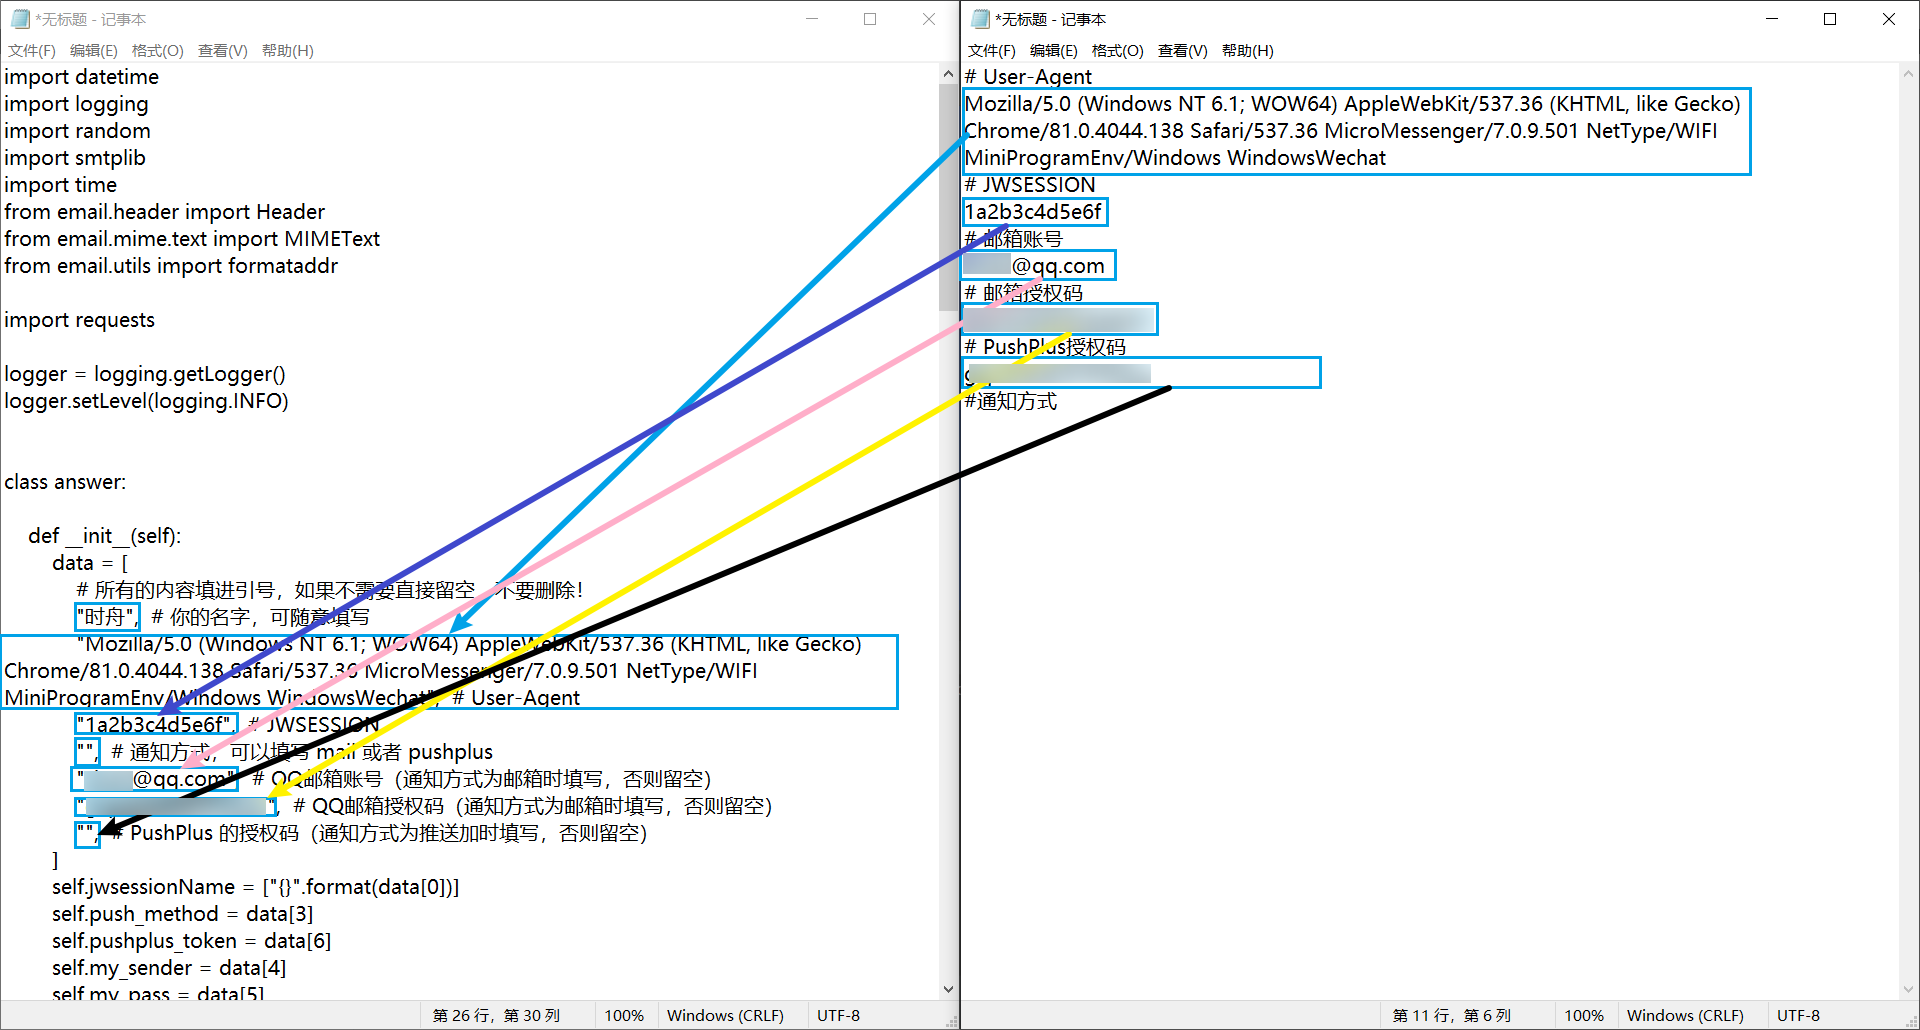1920x1030 pixels.
Task: Maximize the left Notepad window
Action: [870, 19]
